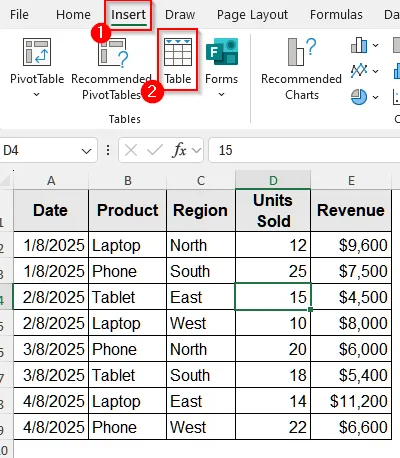Select column E header
The width and height of the screenshot is (400, 458).
351,180
